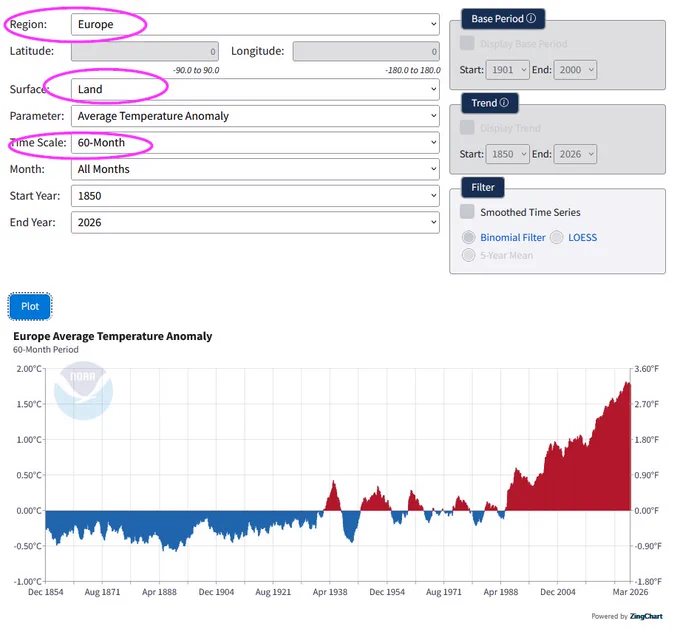The image size is (680, 629).
Task: Open Base Period End dropdown showing 2000
Action: click(x=575, y=70)
